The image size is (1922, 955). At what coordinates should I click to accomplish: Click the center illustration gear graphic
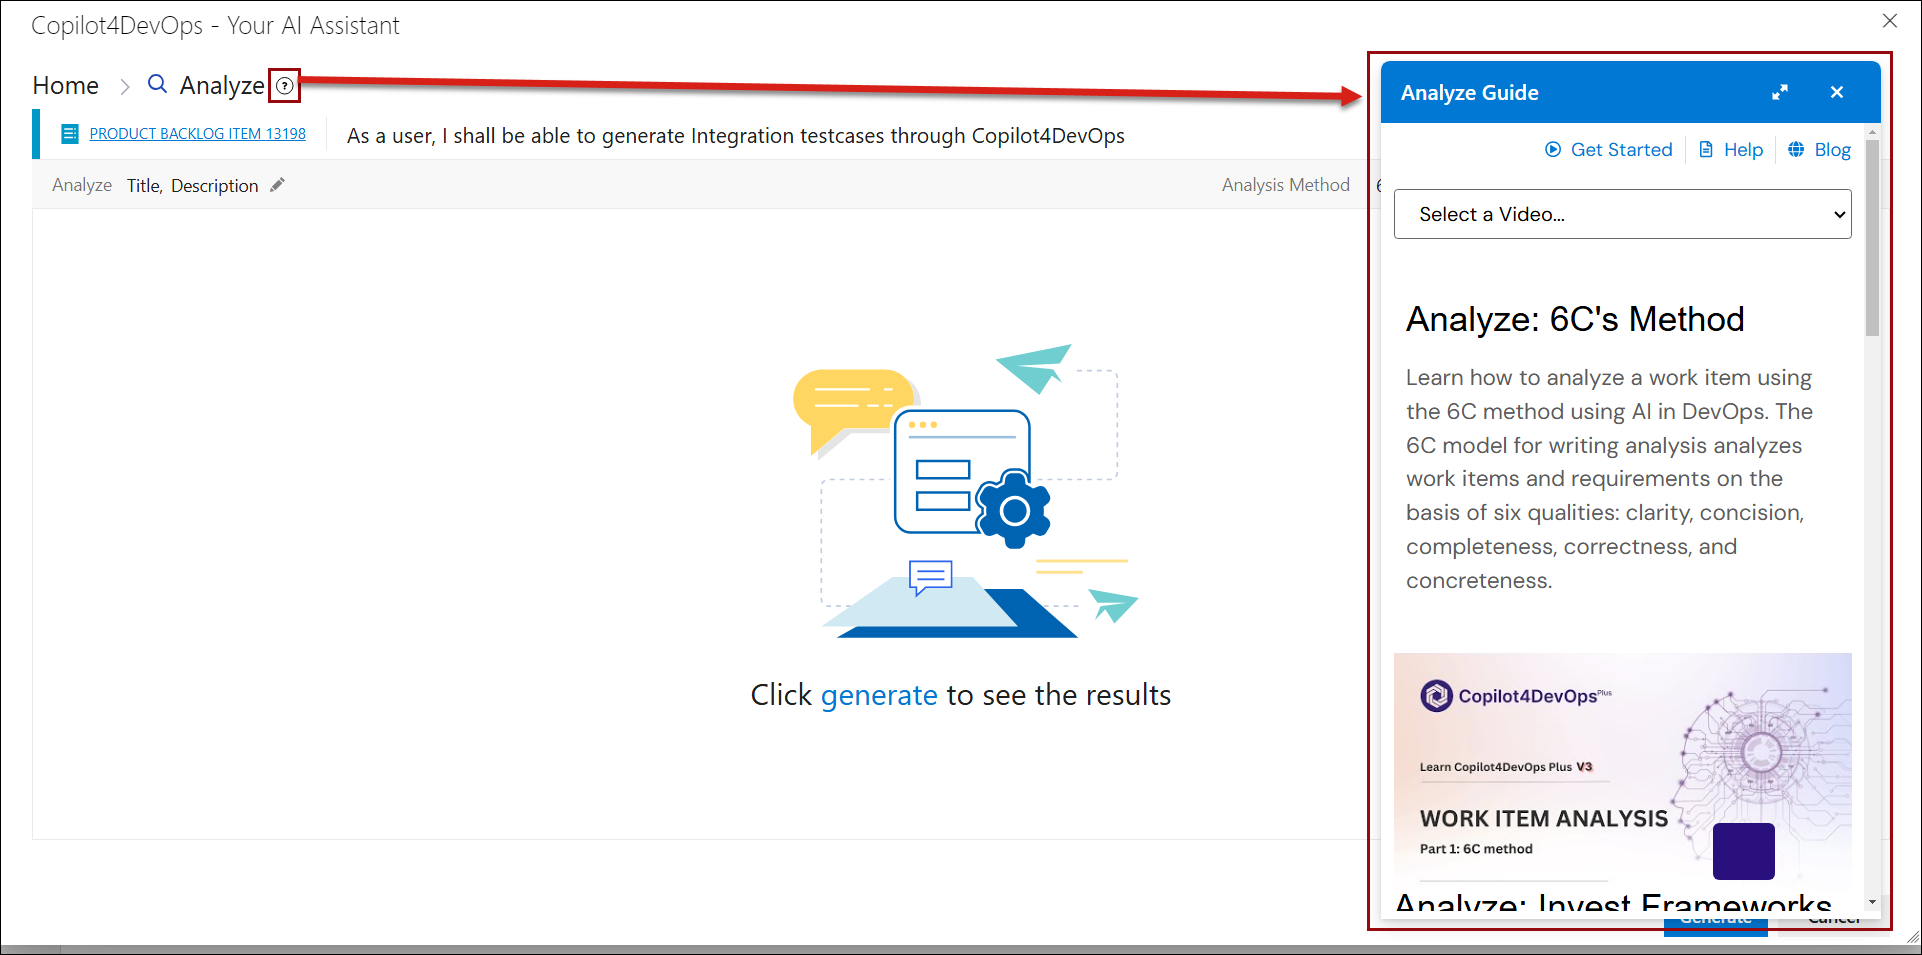pos(1014,510)
